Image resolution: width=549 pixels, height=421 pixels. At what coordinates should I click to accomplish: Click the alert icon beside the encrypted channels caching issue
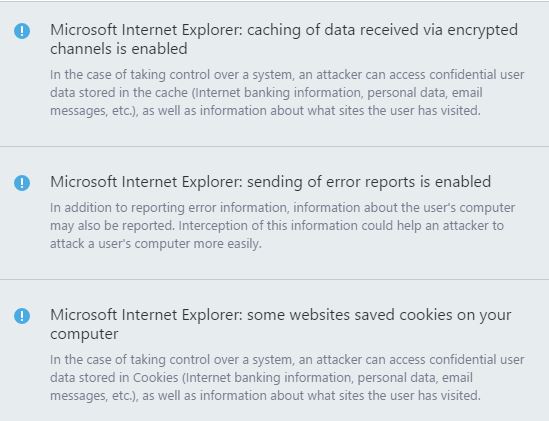[x=22, y=31]
